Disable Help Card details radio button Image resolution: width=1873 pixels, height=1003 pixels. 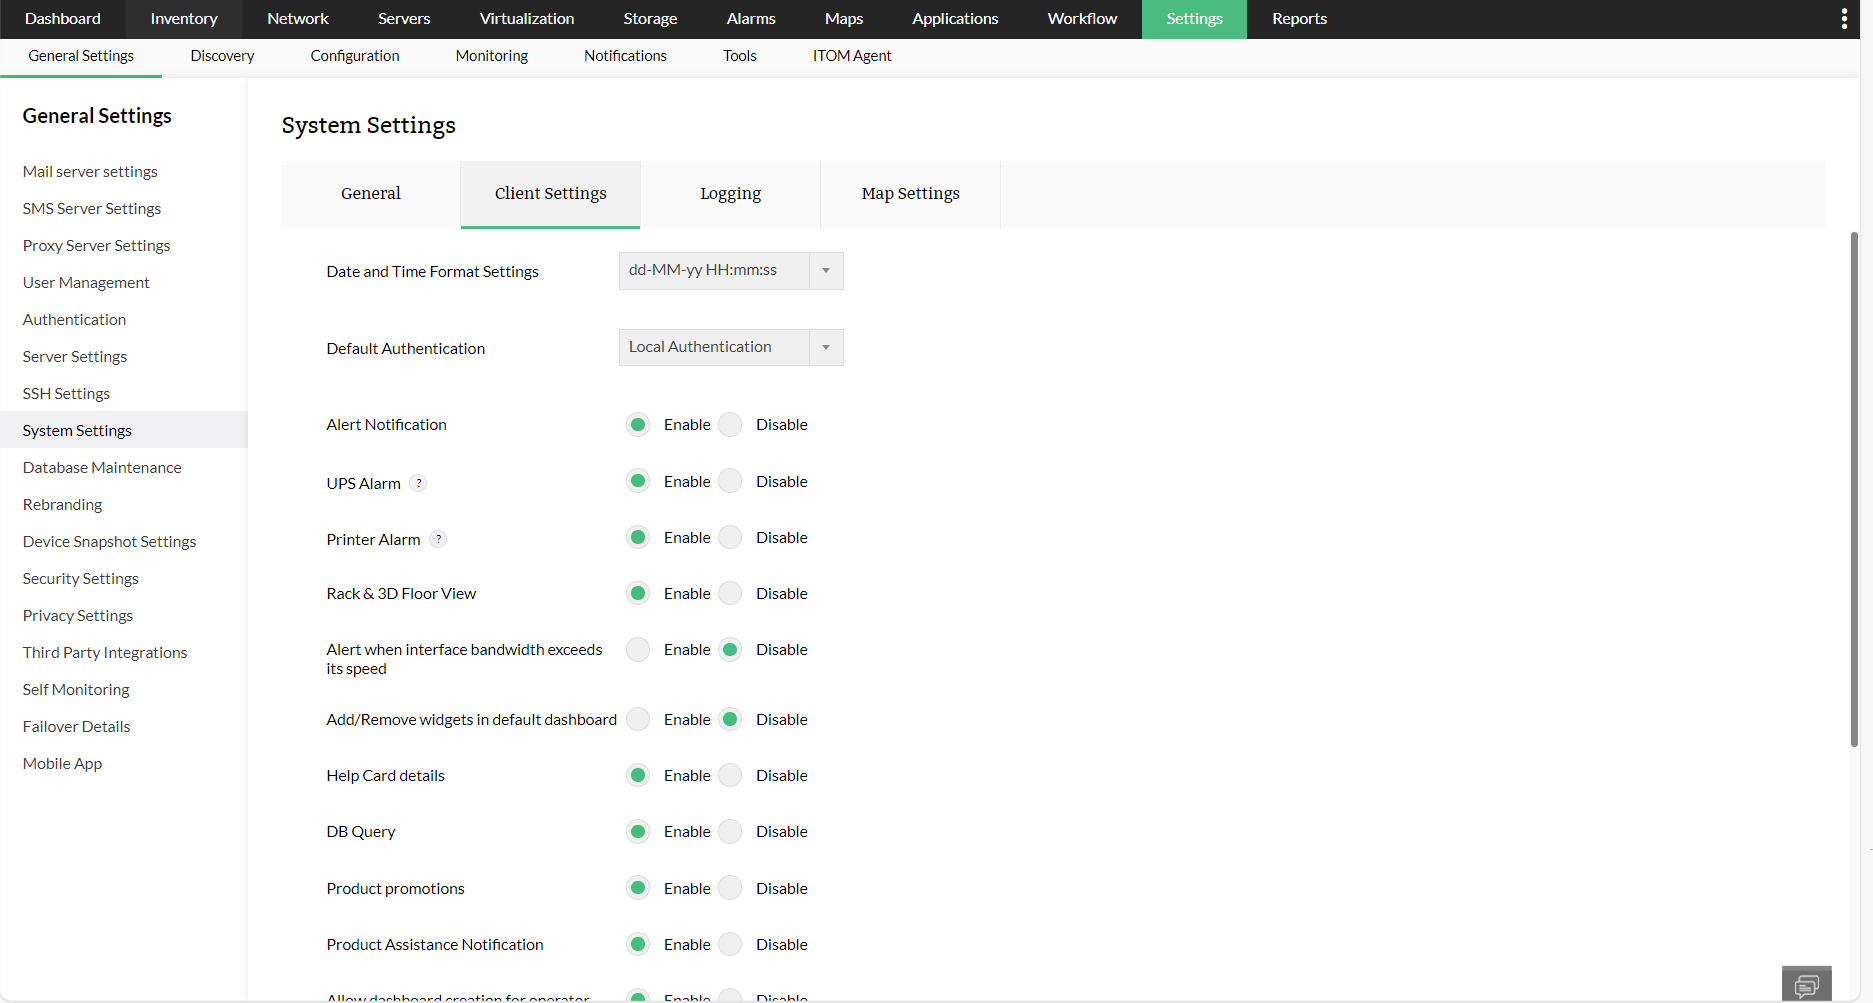[731, 775]
